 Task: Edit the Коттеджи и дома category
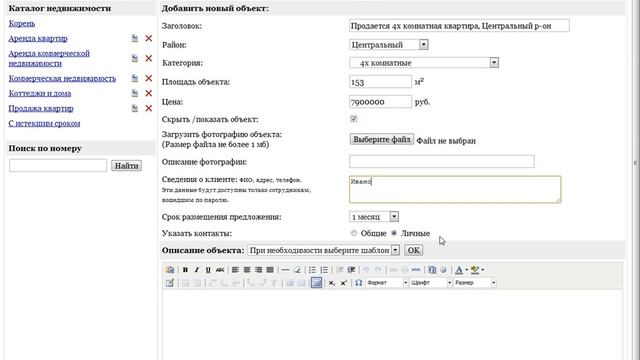(x=135, y=93)
